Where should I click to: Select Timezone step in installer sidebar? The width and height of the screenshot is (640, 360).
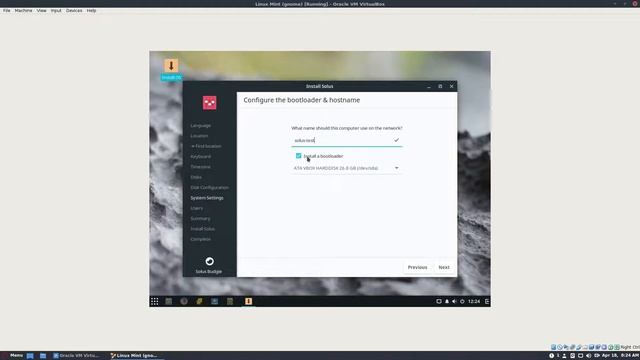tap(200, 167)
